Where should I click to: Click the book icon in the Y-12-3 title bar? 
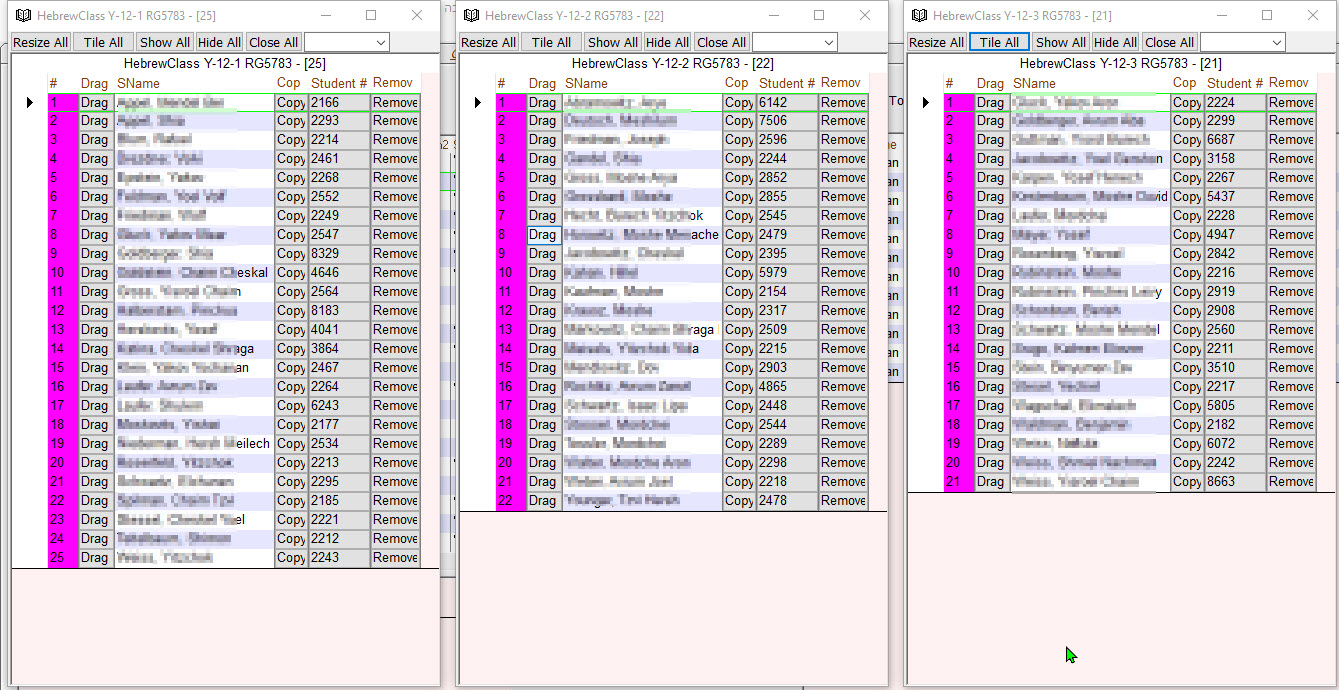tap(920, 16)
